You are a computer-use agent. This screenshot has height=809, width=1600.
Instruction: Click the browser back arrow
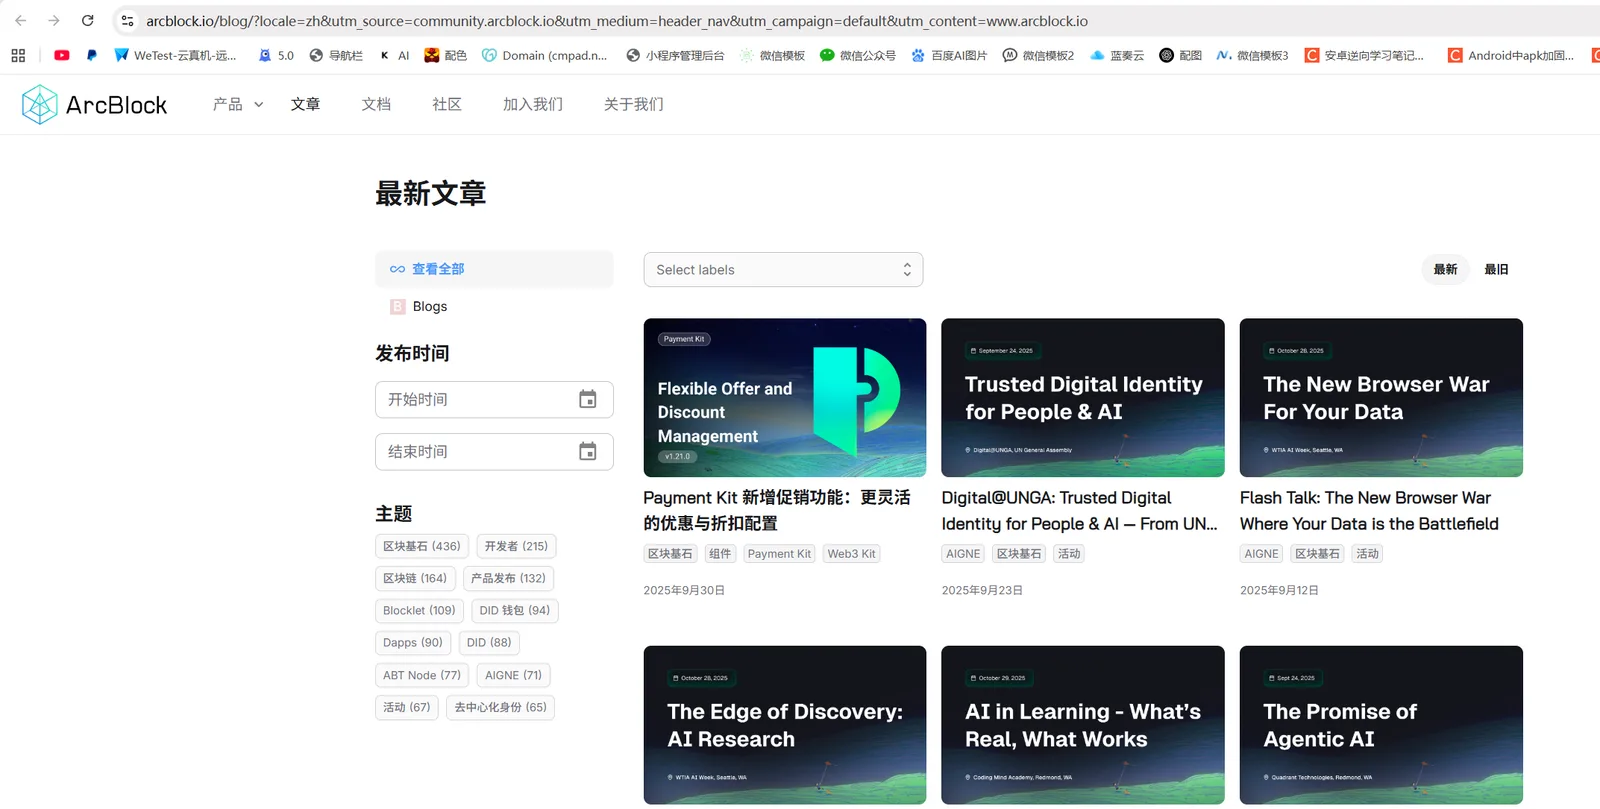[x=21, y=21]
